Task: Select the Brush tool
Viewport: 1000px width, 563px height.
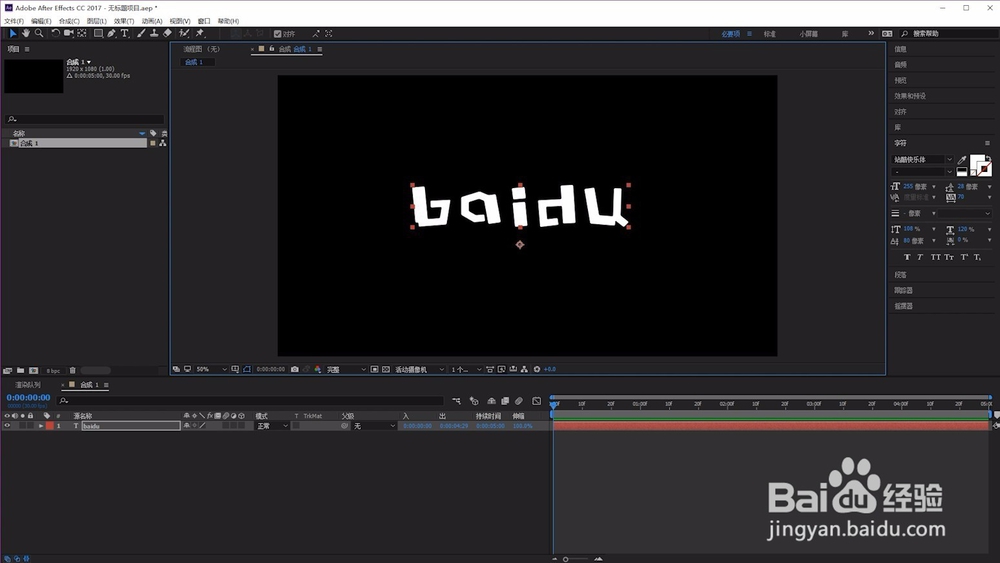Action: pyautogui.click(x=141, y=33)
